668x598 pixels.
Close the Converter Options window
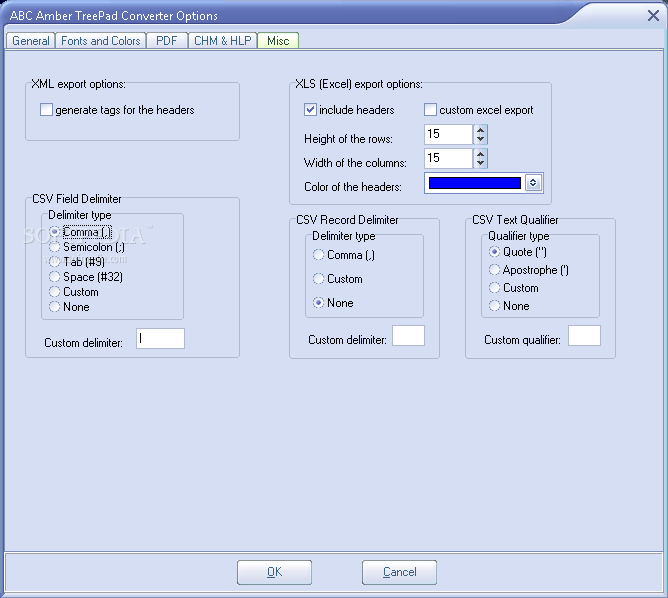tap(653, 16)
